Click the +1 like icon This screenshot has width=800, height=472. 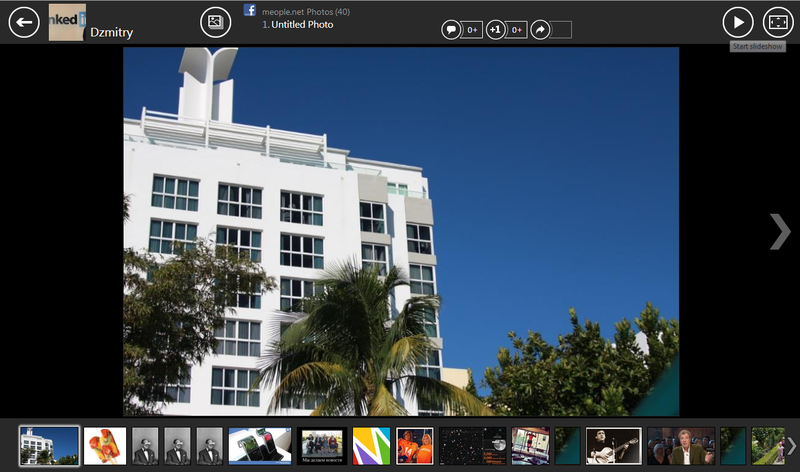pyautogui.click(x=495, y=30)
